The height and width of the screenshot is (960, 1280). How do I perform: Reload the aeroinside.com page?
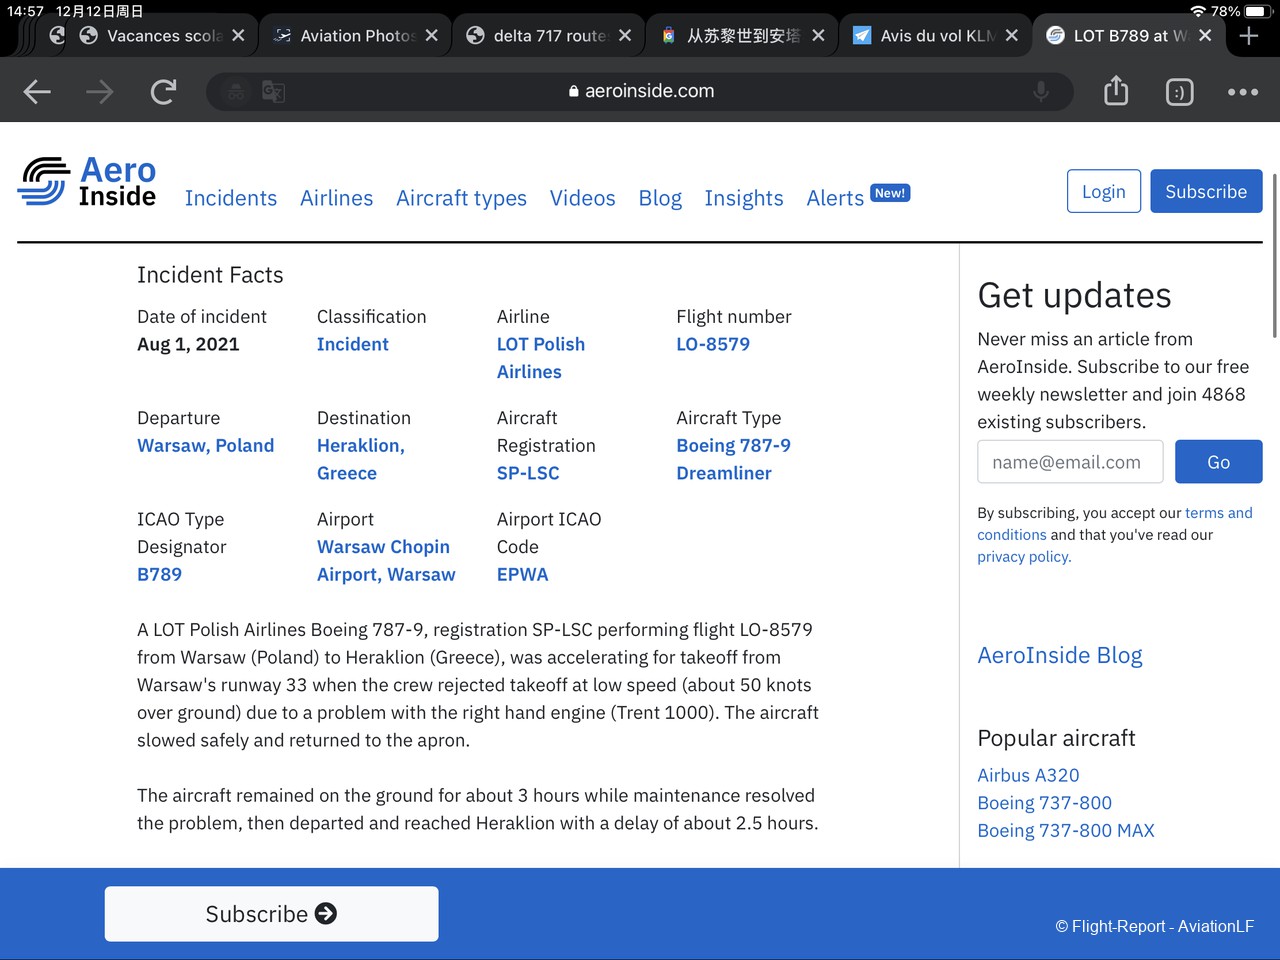tap(163, 92)
